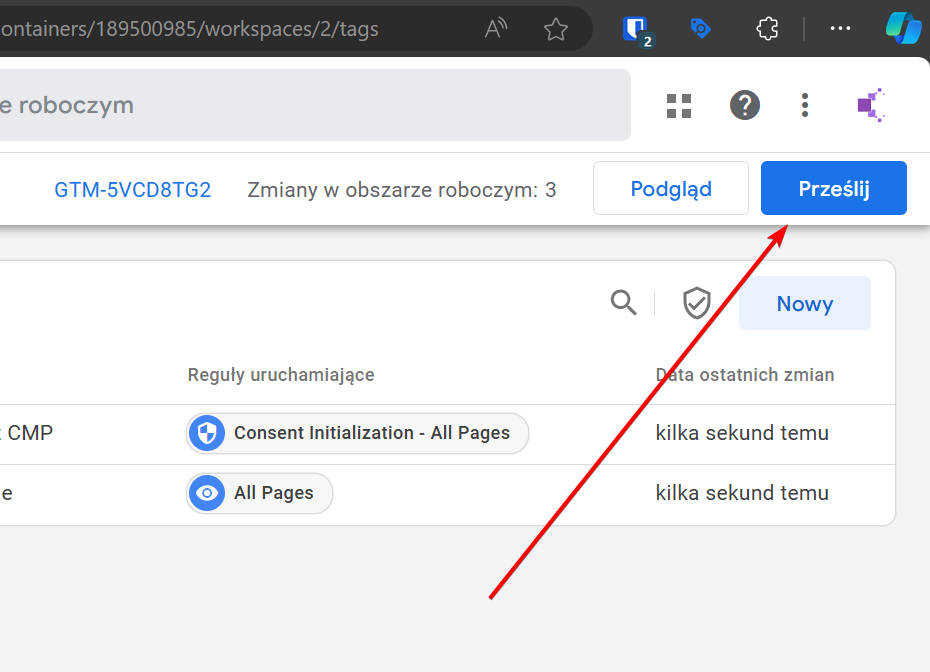The height and width of the screenshot is (672, 930).
Task: Open the browser Extensions puzzle icon
Action: (x=767, y=28)
